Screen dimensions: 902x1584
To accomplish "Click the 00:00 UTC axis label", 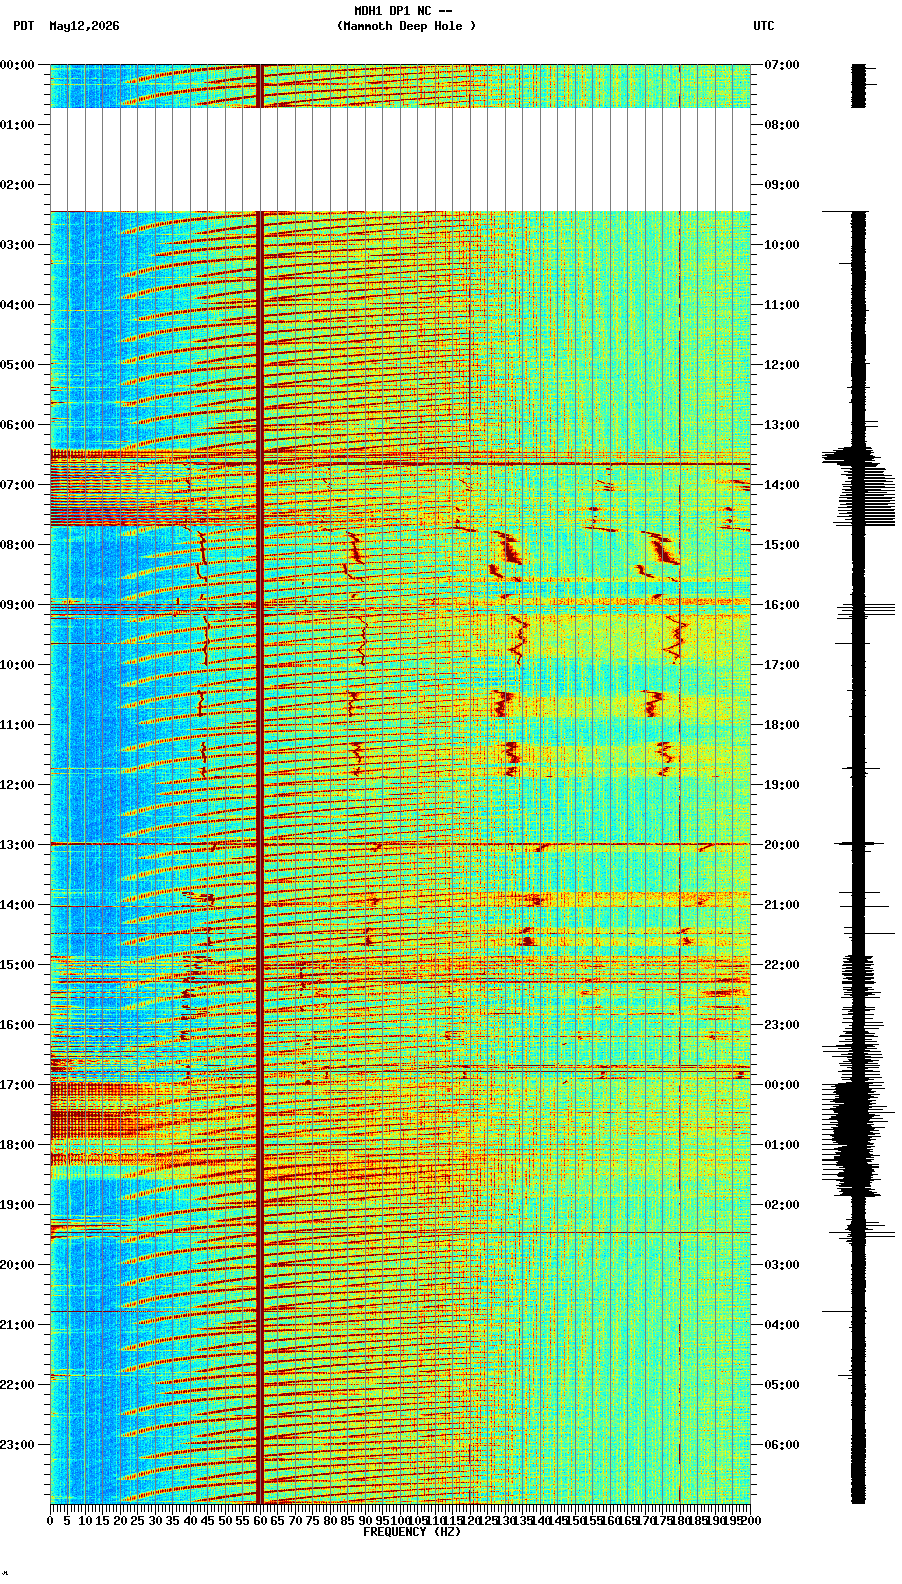I will 782,1084.
